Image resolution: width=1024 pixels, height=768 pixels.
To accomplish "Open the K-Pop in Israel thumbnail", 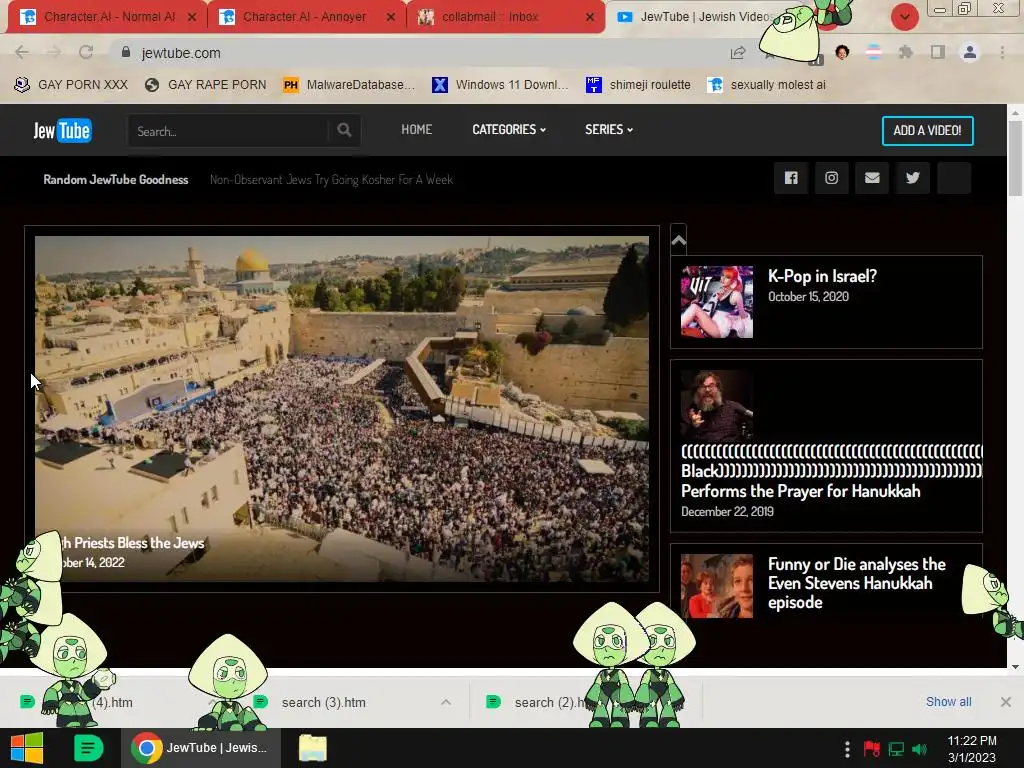I will pos(716,302).
